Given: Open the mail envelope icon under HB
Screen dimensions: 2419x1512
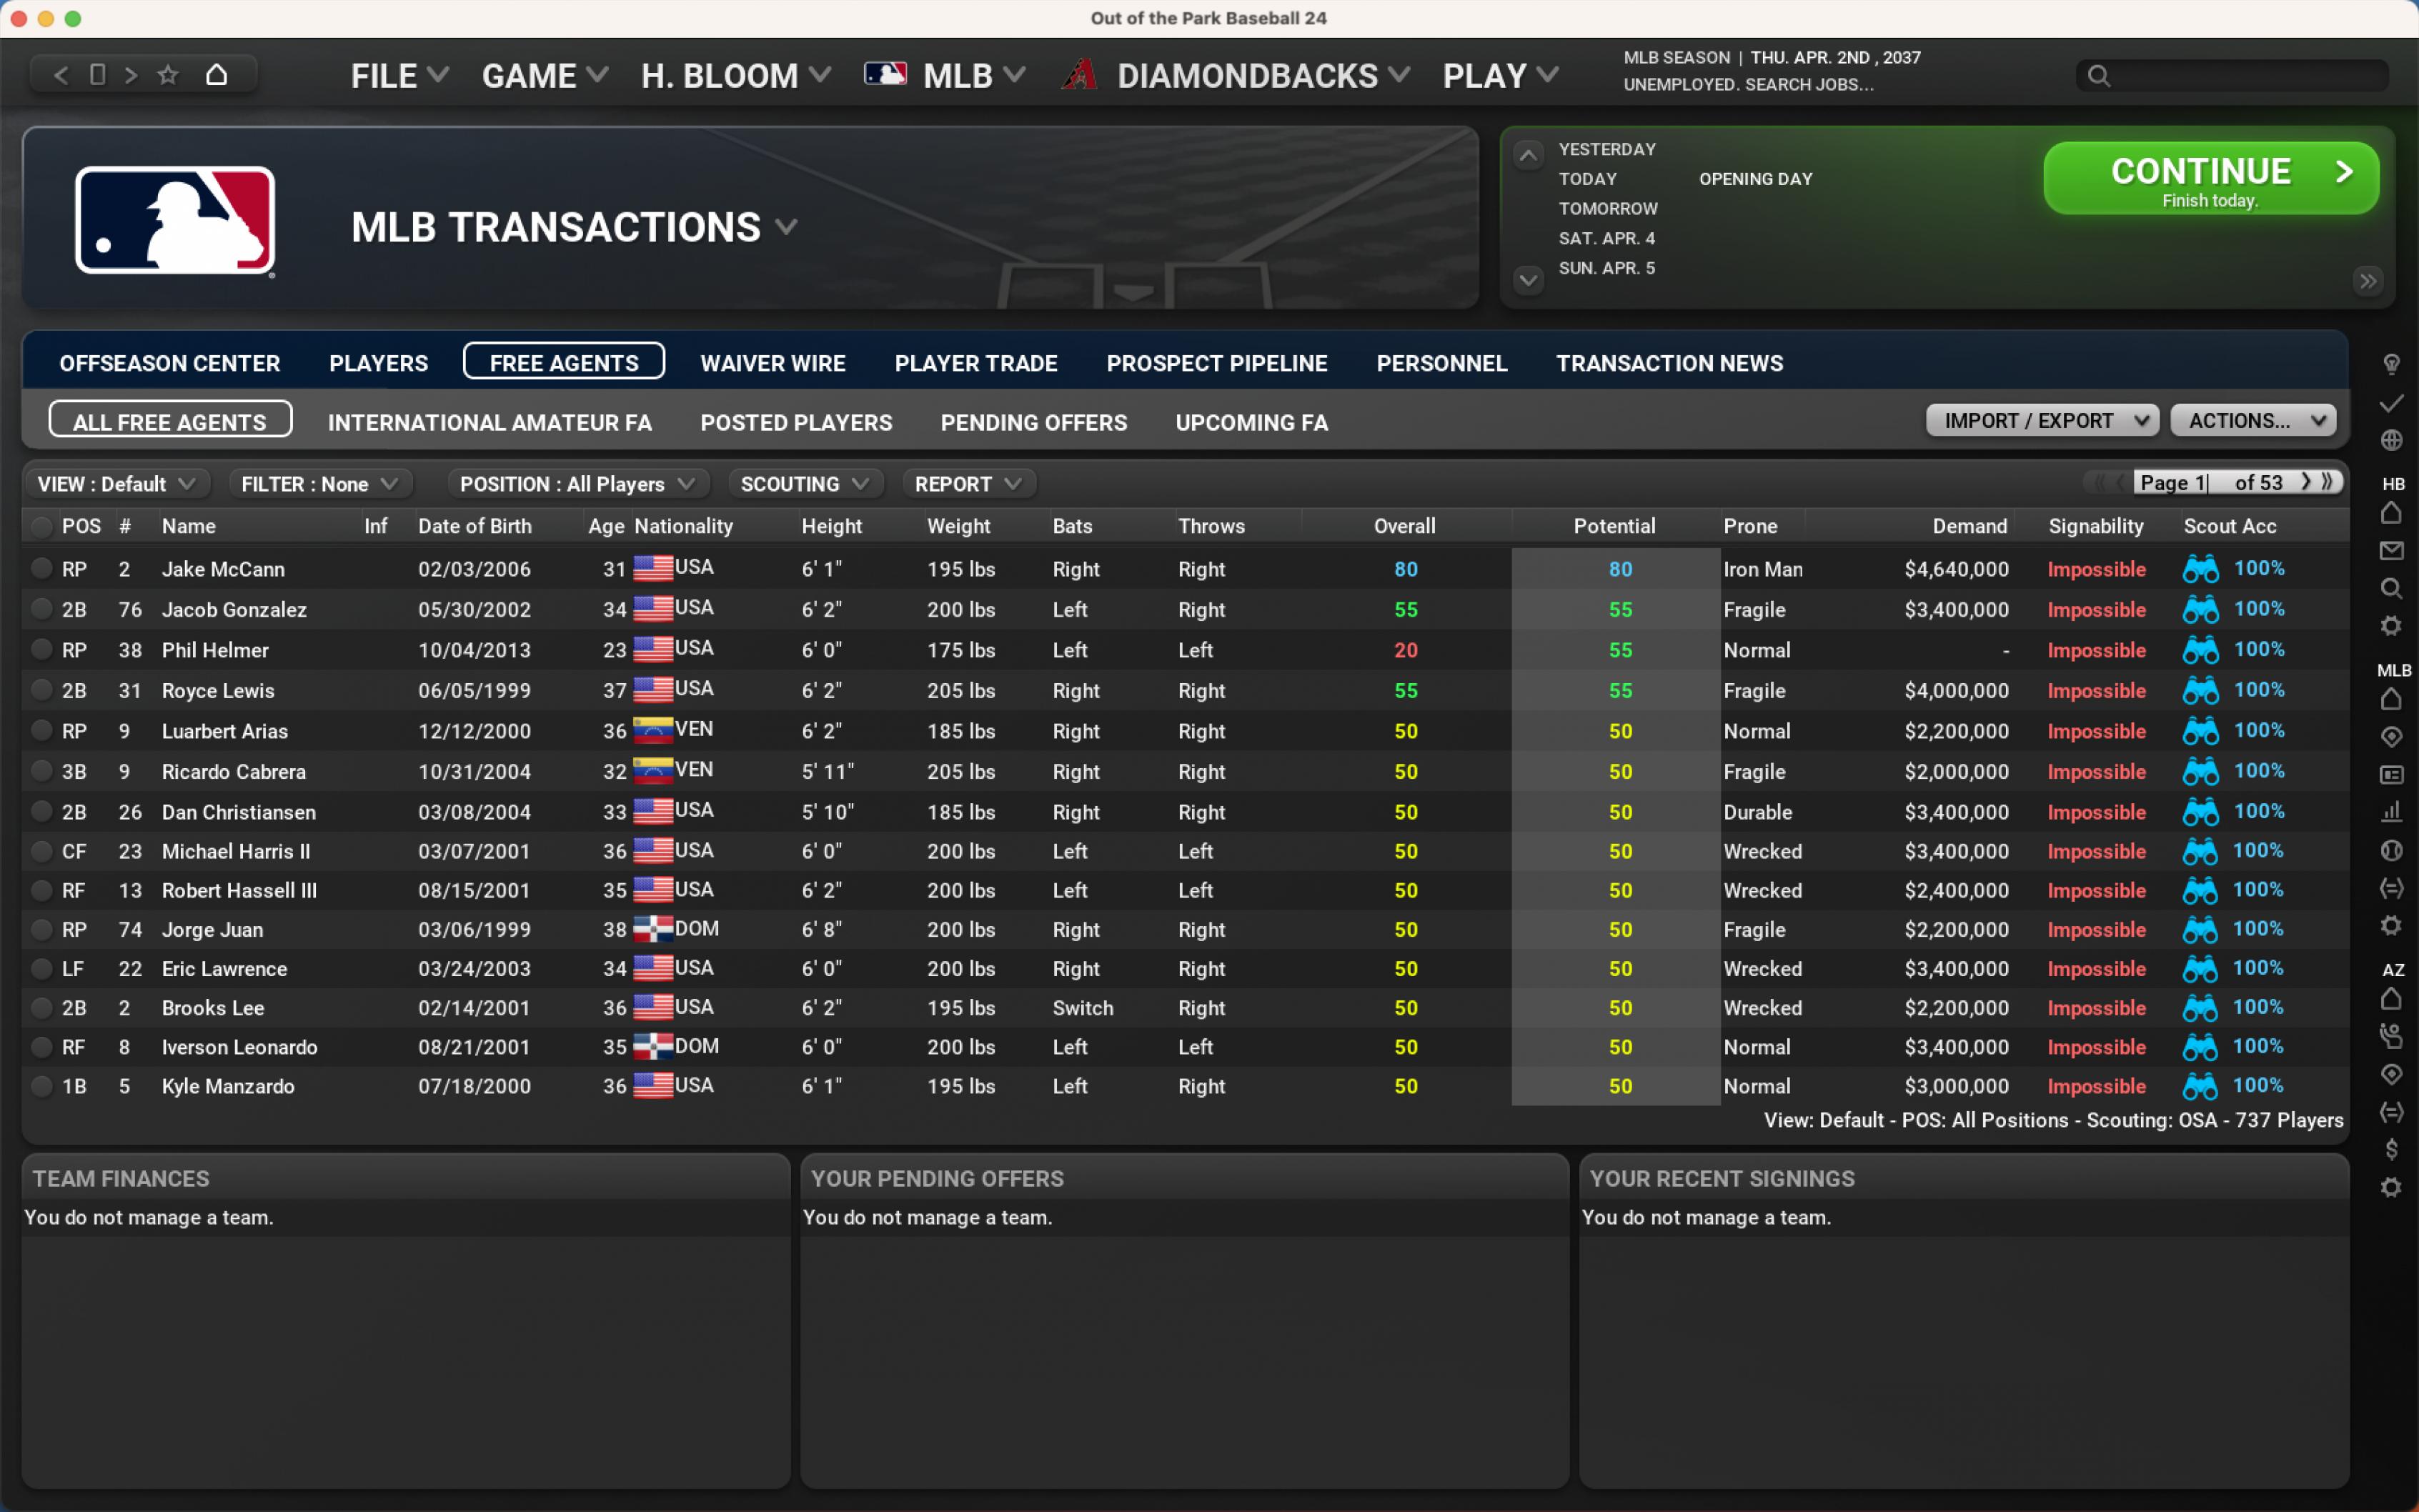Looking at the screenshot, I should 2391,551.
